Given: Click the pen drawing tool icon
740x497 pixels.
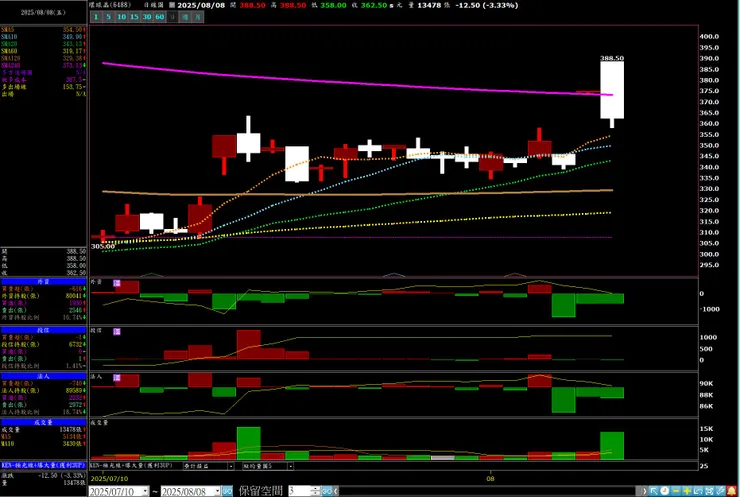Looking at the screenshot, I should click(x=720, y=491).
